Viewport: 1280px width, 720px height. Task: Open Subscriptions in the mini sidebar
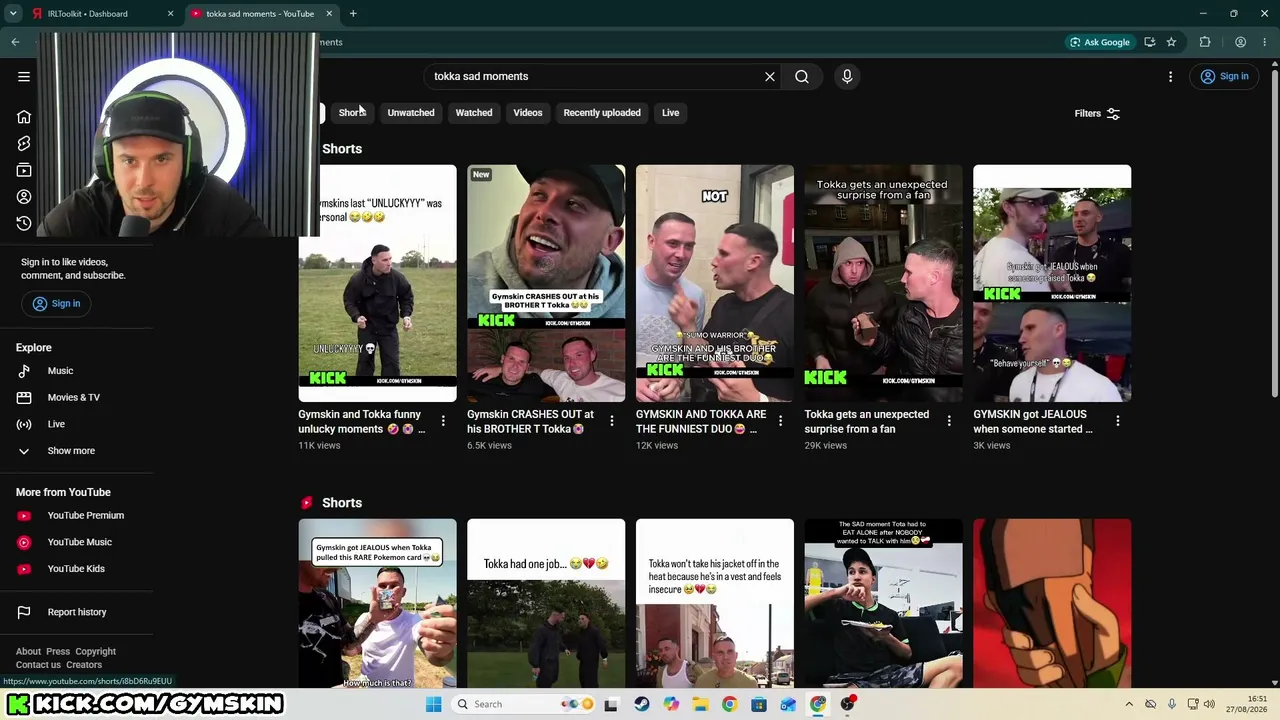pyautogui.click(x=24, y=170)
